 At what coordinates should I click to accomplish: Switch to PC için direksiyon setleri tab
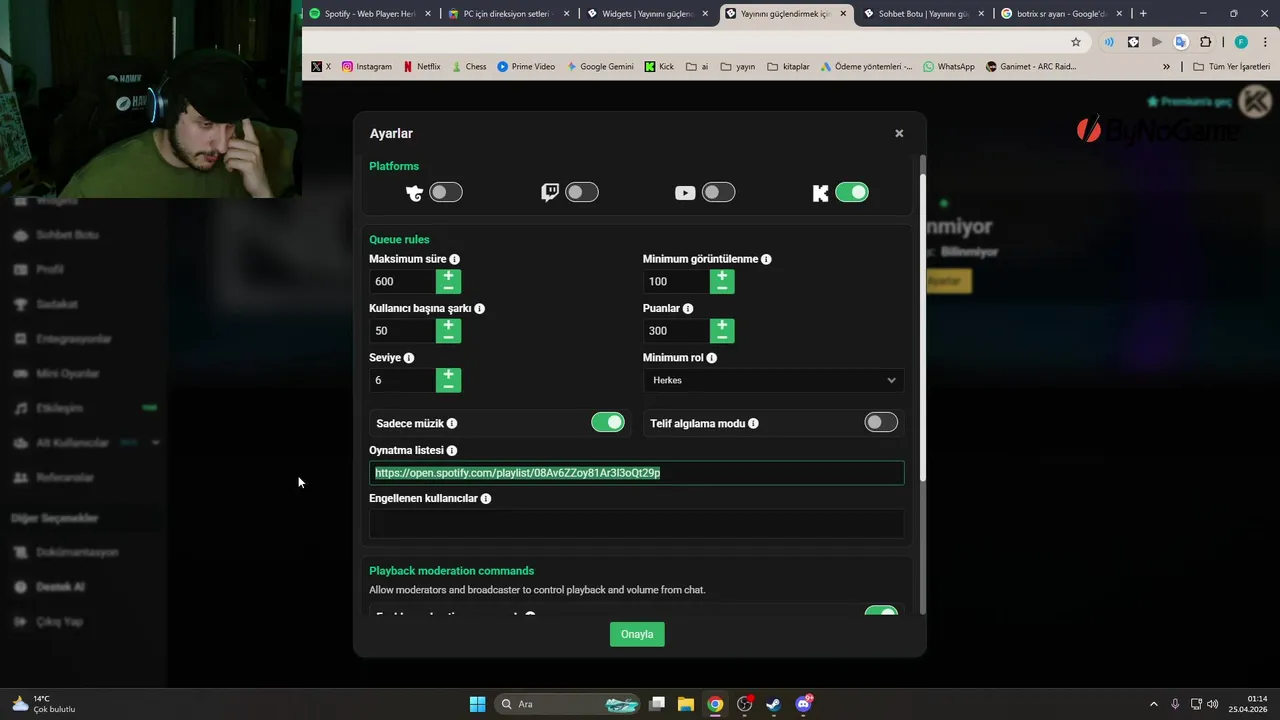[508, 14]
